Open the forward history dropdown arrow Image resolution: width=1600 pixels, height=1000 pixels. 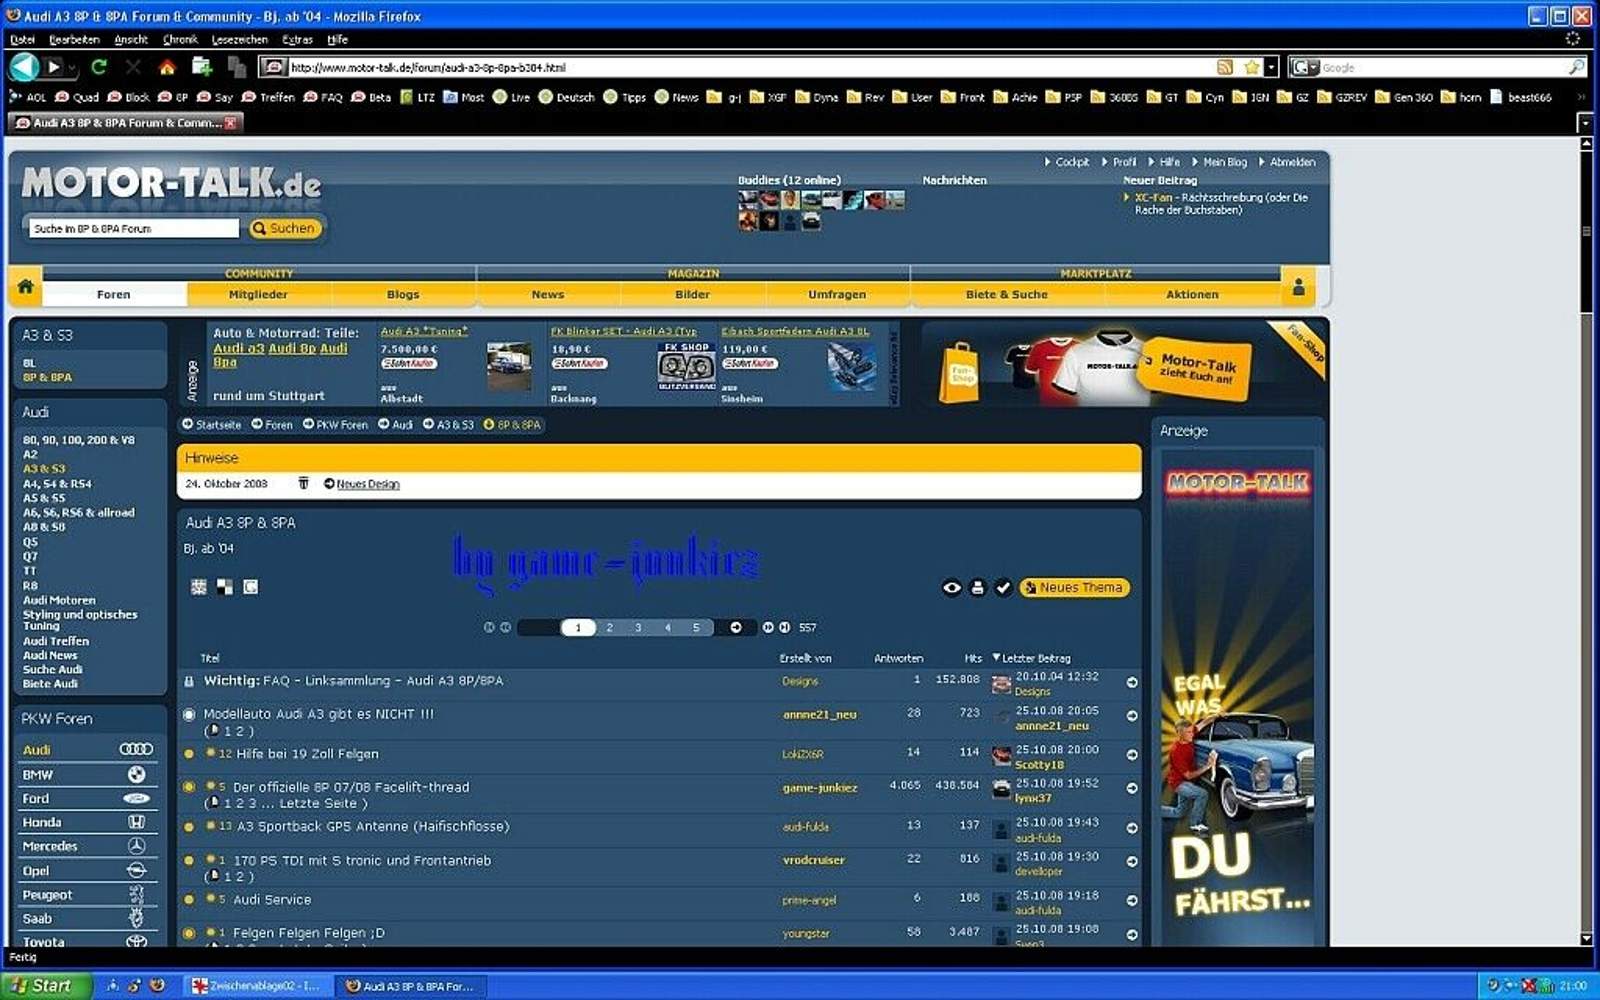(72, 67)
